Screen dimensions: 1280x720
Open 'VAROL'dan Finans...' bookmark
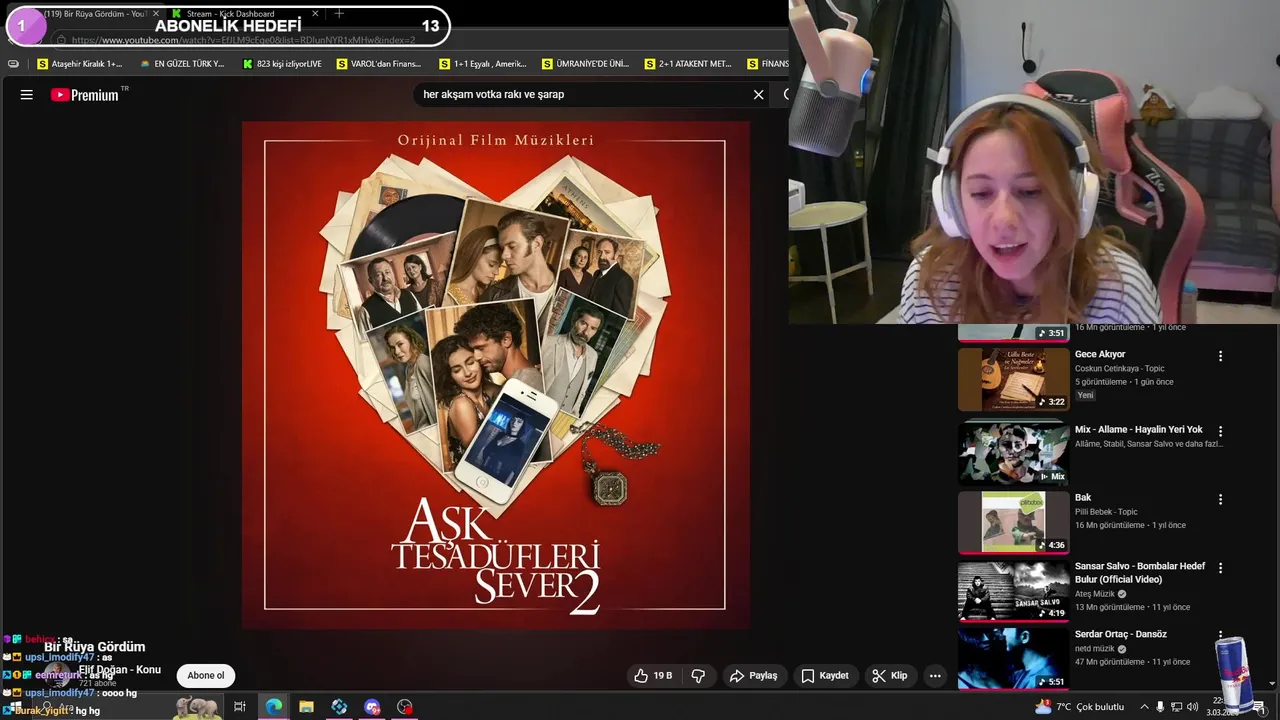(x=379, y=64)
